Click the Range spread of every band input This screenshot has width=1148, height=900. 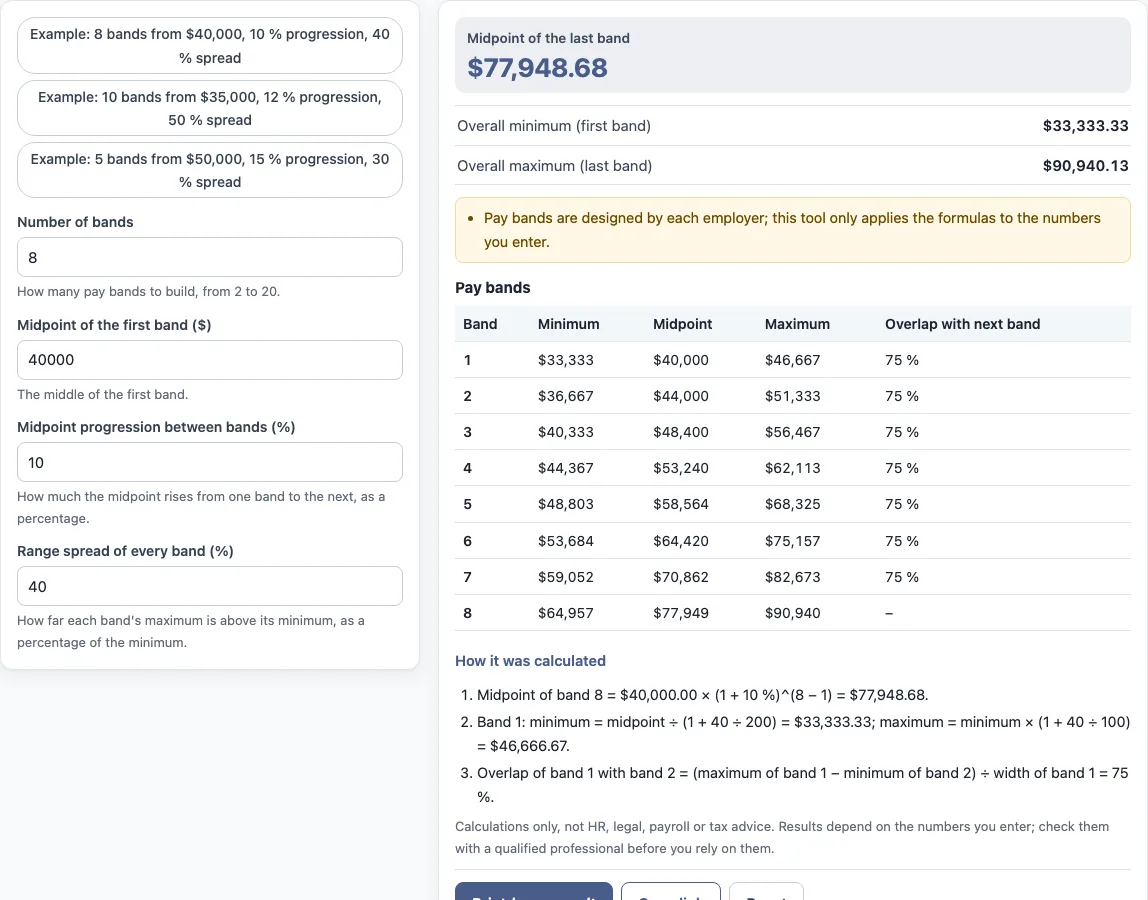pos(209,586)
